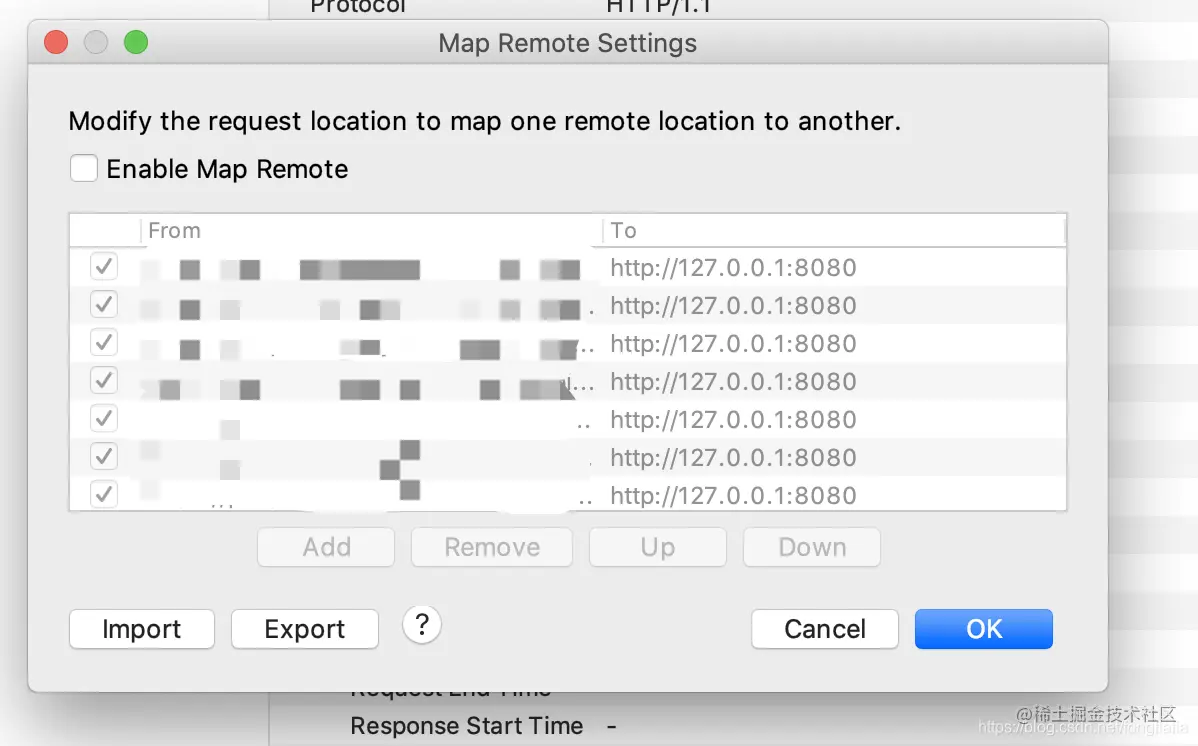Sort by the To column header
The image size is (1198, 746).
coord(834,231)
